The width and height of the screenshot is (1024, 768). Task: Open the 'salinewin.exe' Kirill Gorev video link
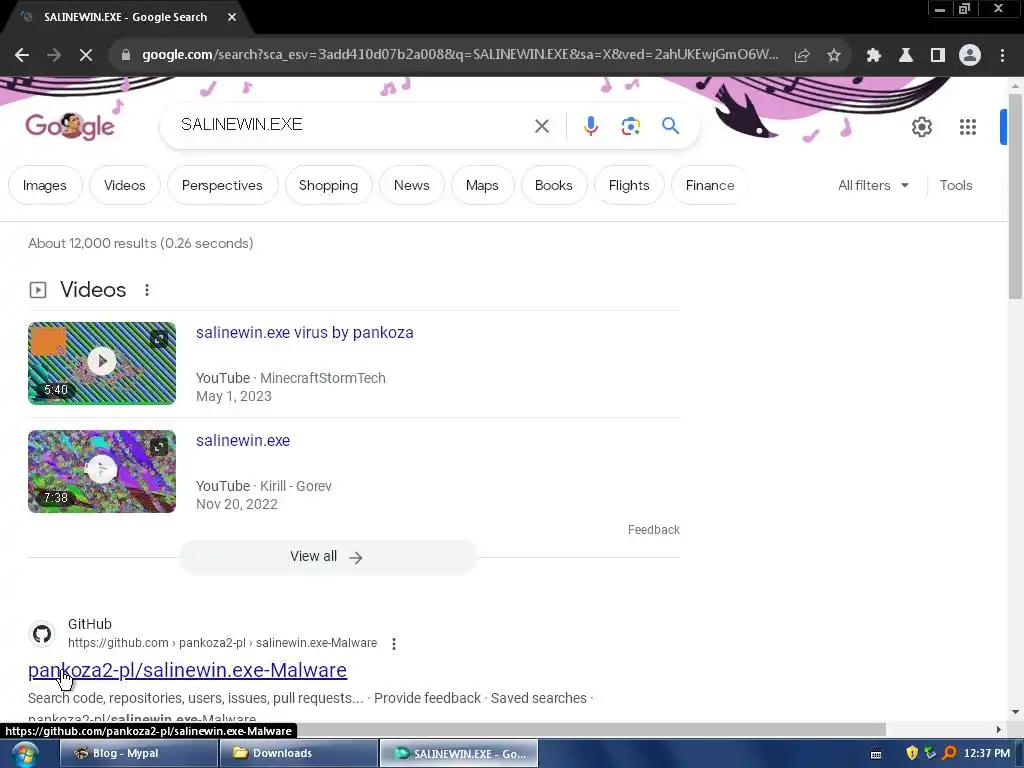(243, 441)
